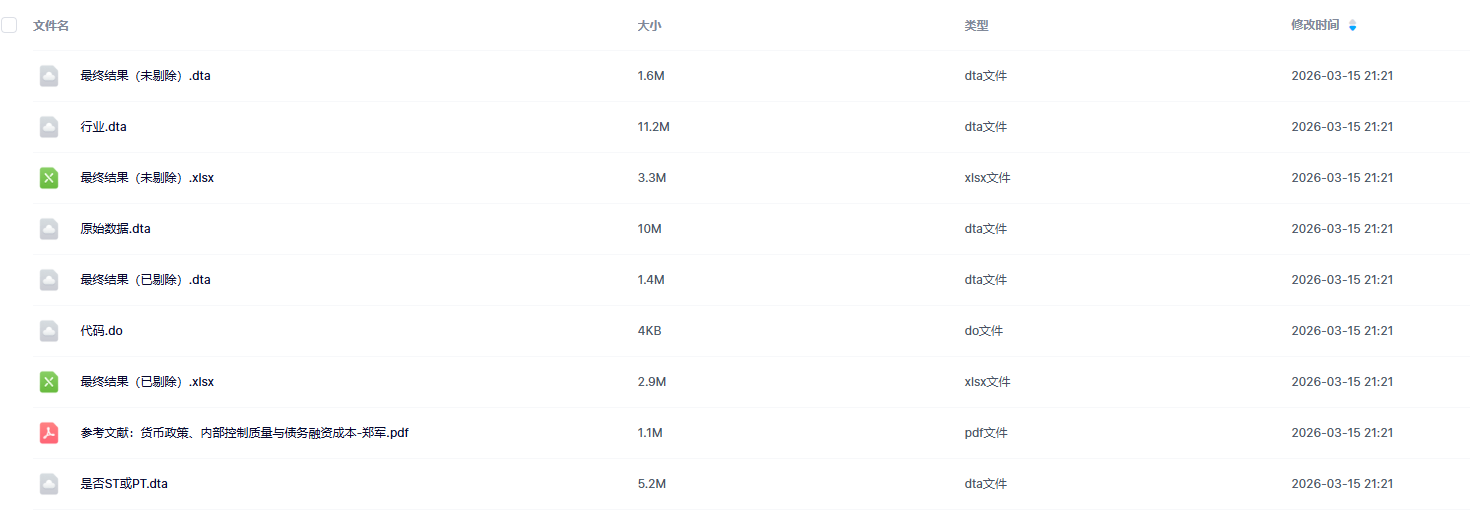The width and height of the screenshot is (1470, 514).
Task: Open 参考文献 PDF by its file name
Action: point(245,433)
